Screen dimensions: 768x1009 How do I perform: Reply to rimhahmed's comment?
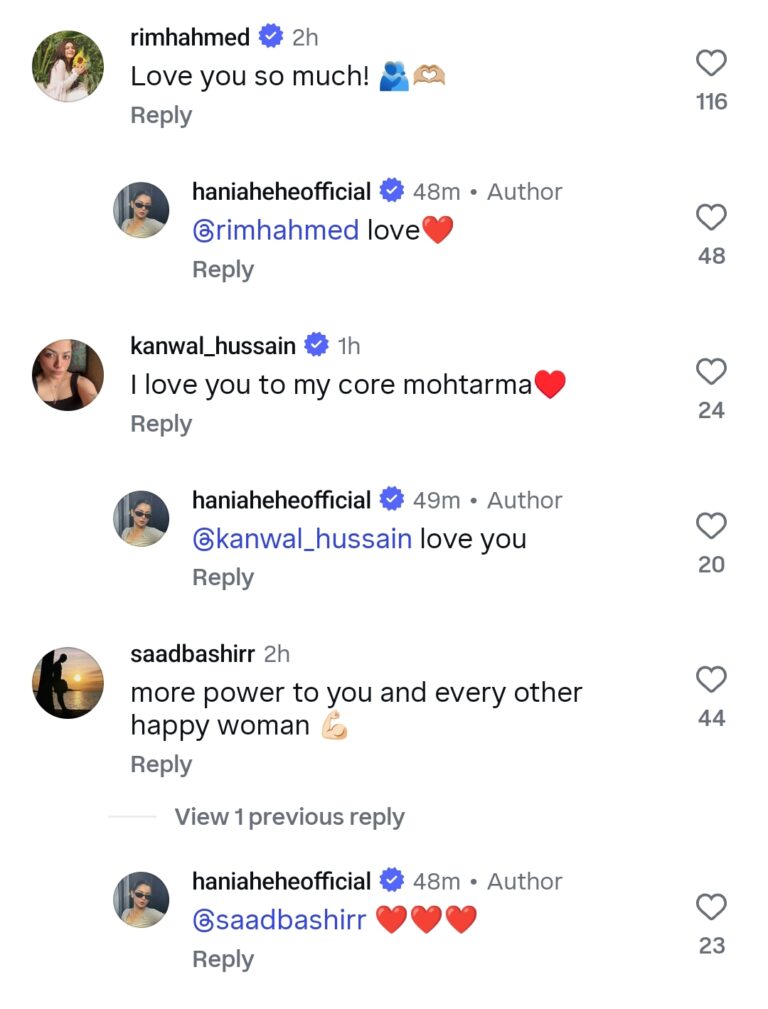coord(161,115)
